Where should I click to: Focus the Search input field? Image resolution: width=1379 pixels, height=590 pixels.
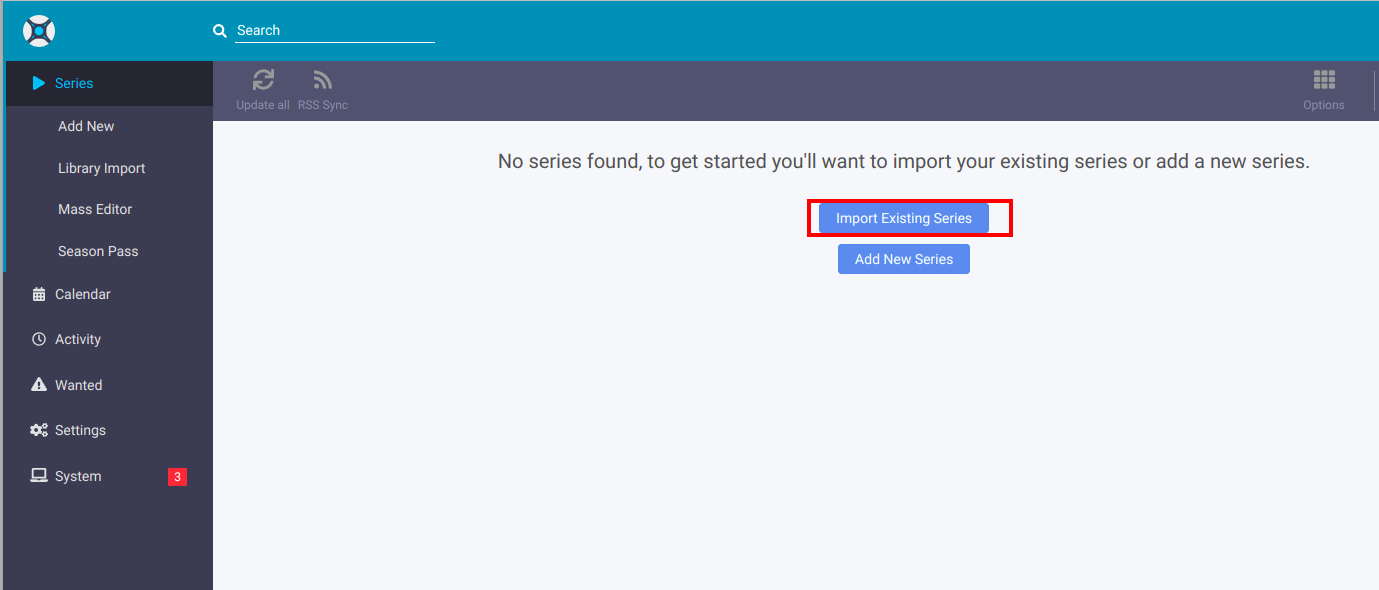click(334, 31)
